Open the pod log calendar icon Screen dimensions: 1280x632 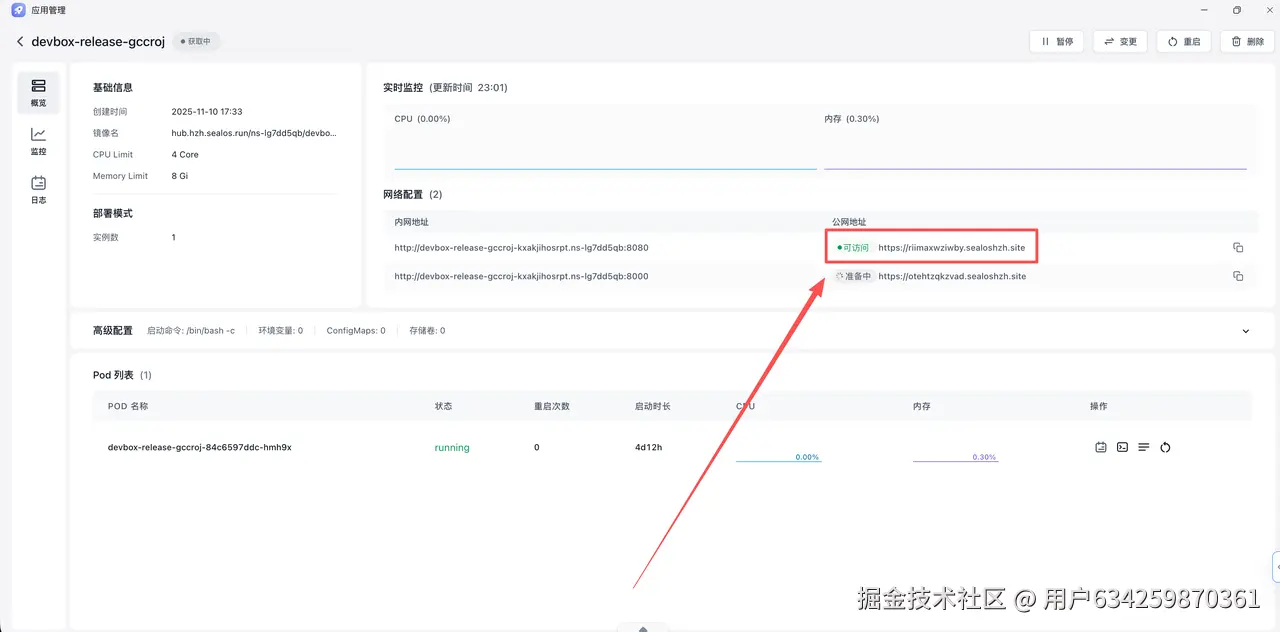pos(1101,448)
